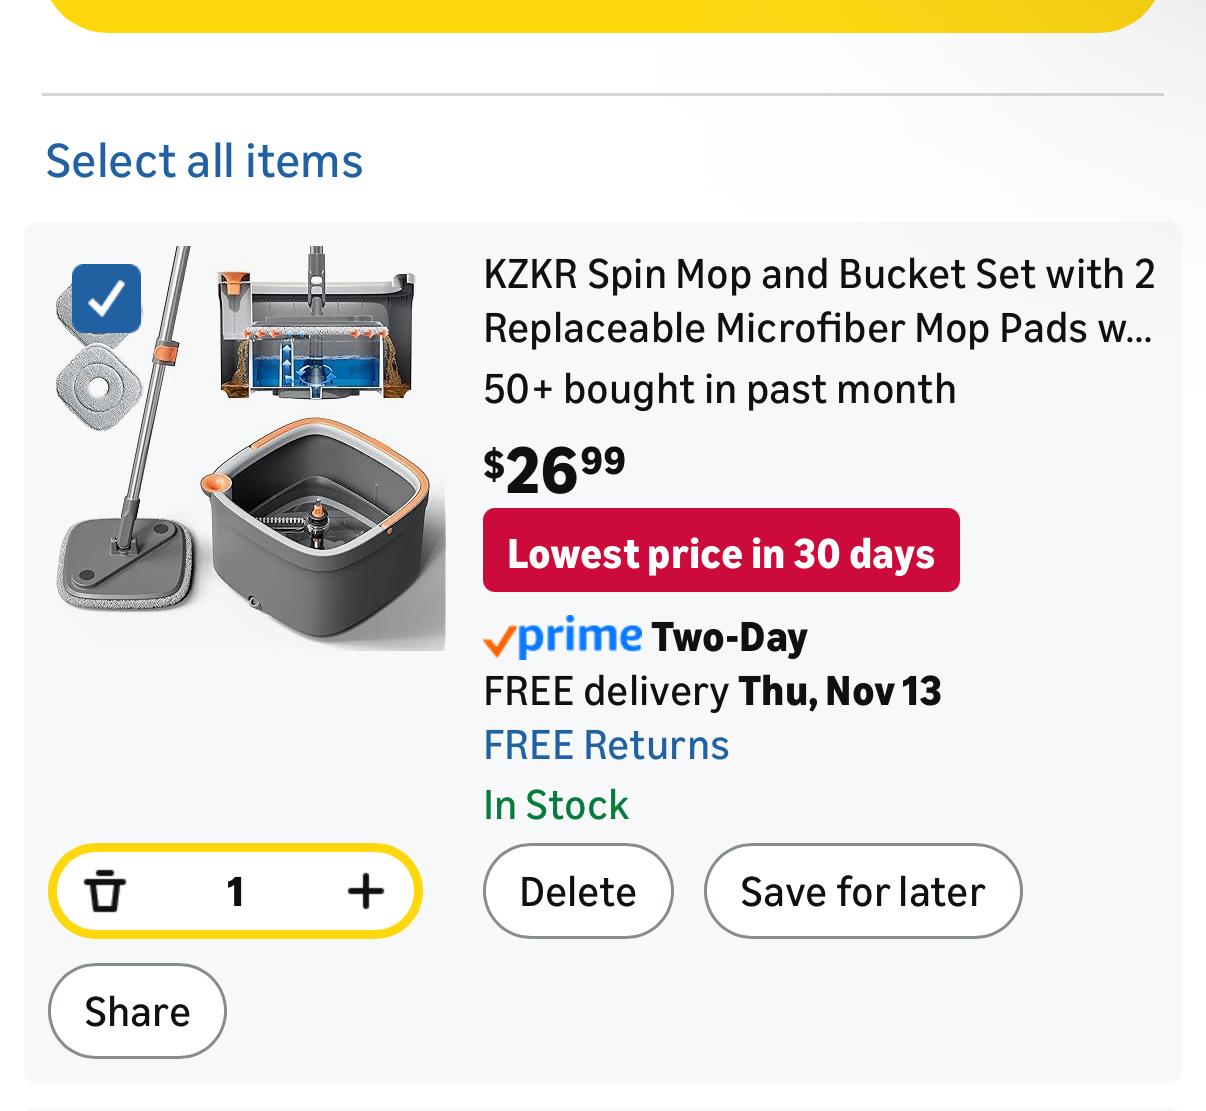This screenshot has width=1206, height=1111.
Task: Click the blue prime logo
Action: [x=580, y=636]
